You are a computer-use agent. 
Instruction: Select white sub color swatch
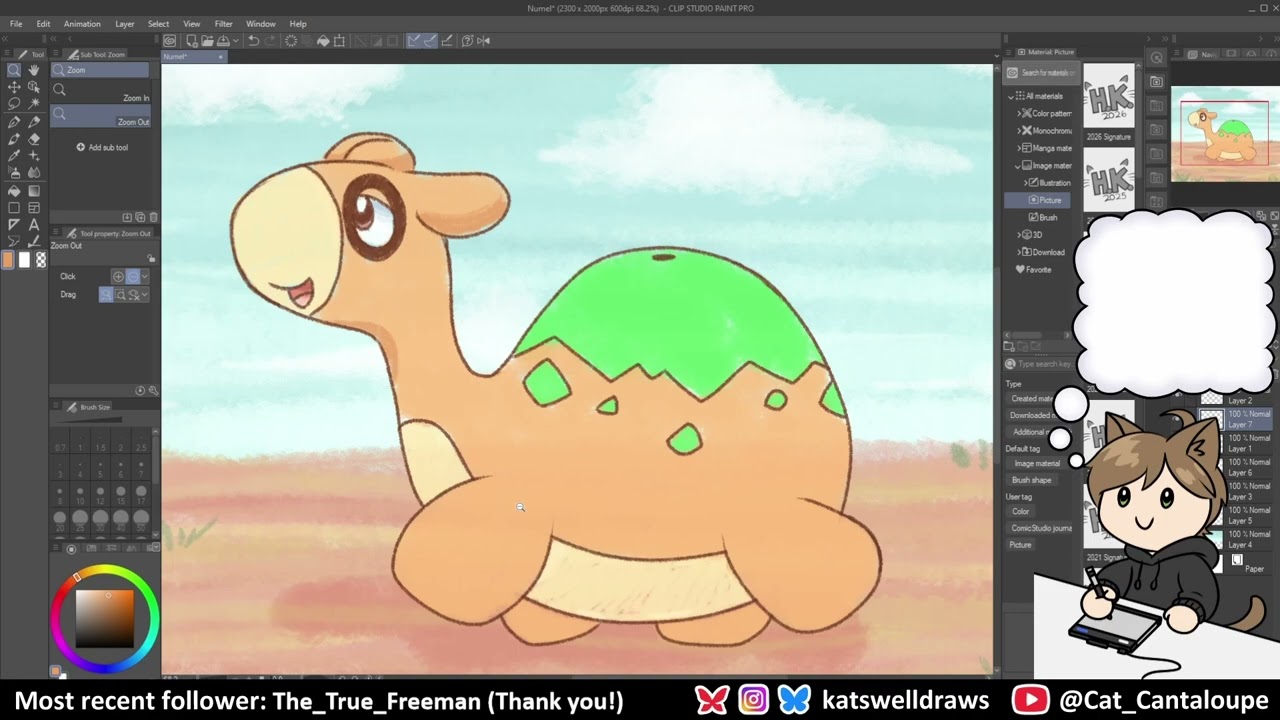click(25, 260)
